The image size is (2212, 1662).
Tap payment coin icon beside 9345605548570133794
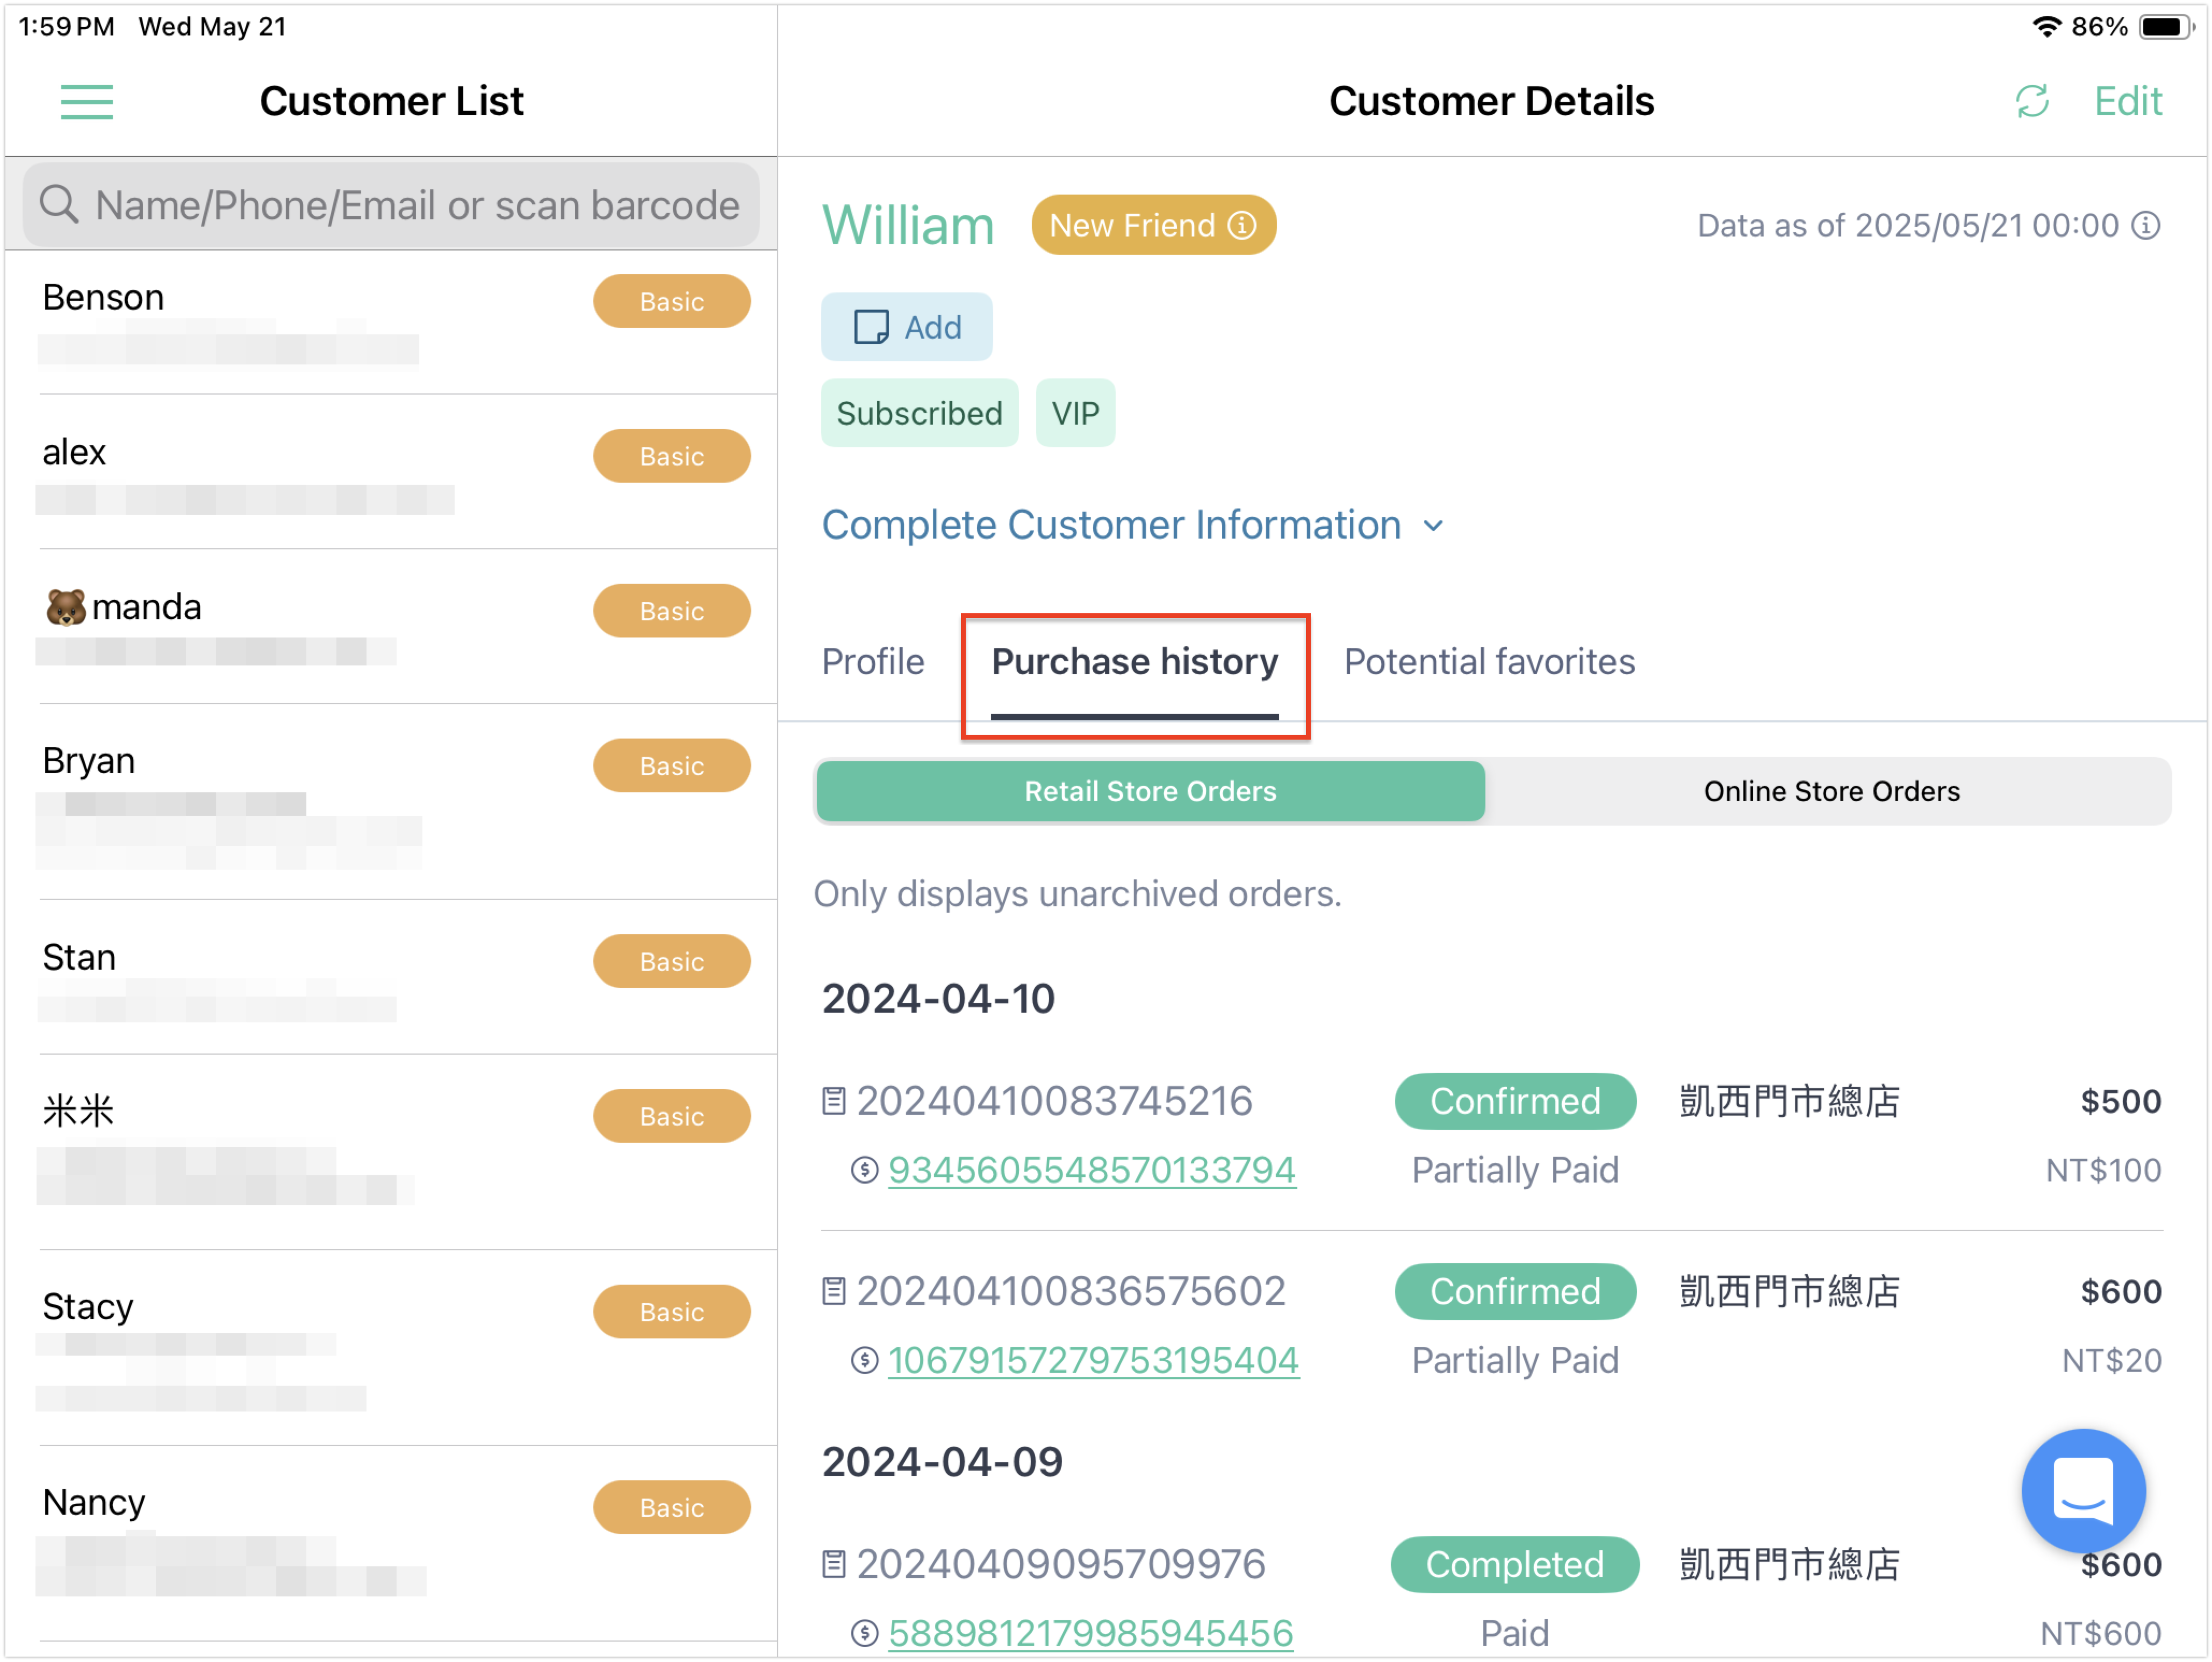pos(864,1170)
